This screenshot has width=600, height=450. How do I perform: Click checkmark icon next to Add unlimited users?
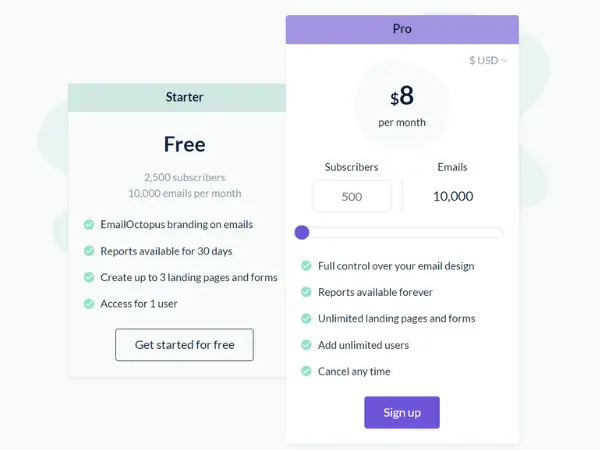306,345
